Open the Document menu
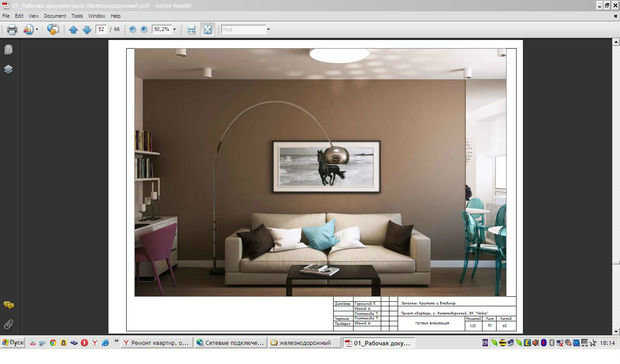Screen dimensions: 620x364 [x=55, y=16]
